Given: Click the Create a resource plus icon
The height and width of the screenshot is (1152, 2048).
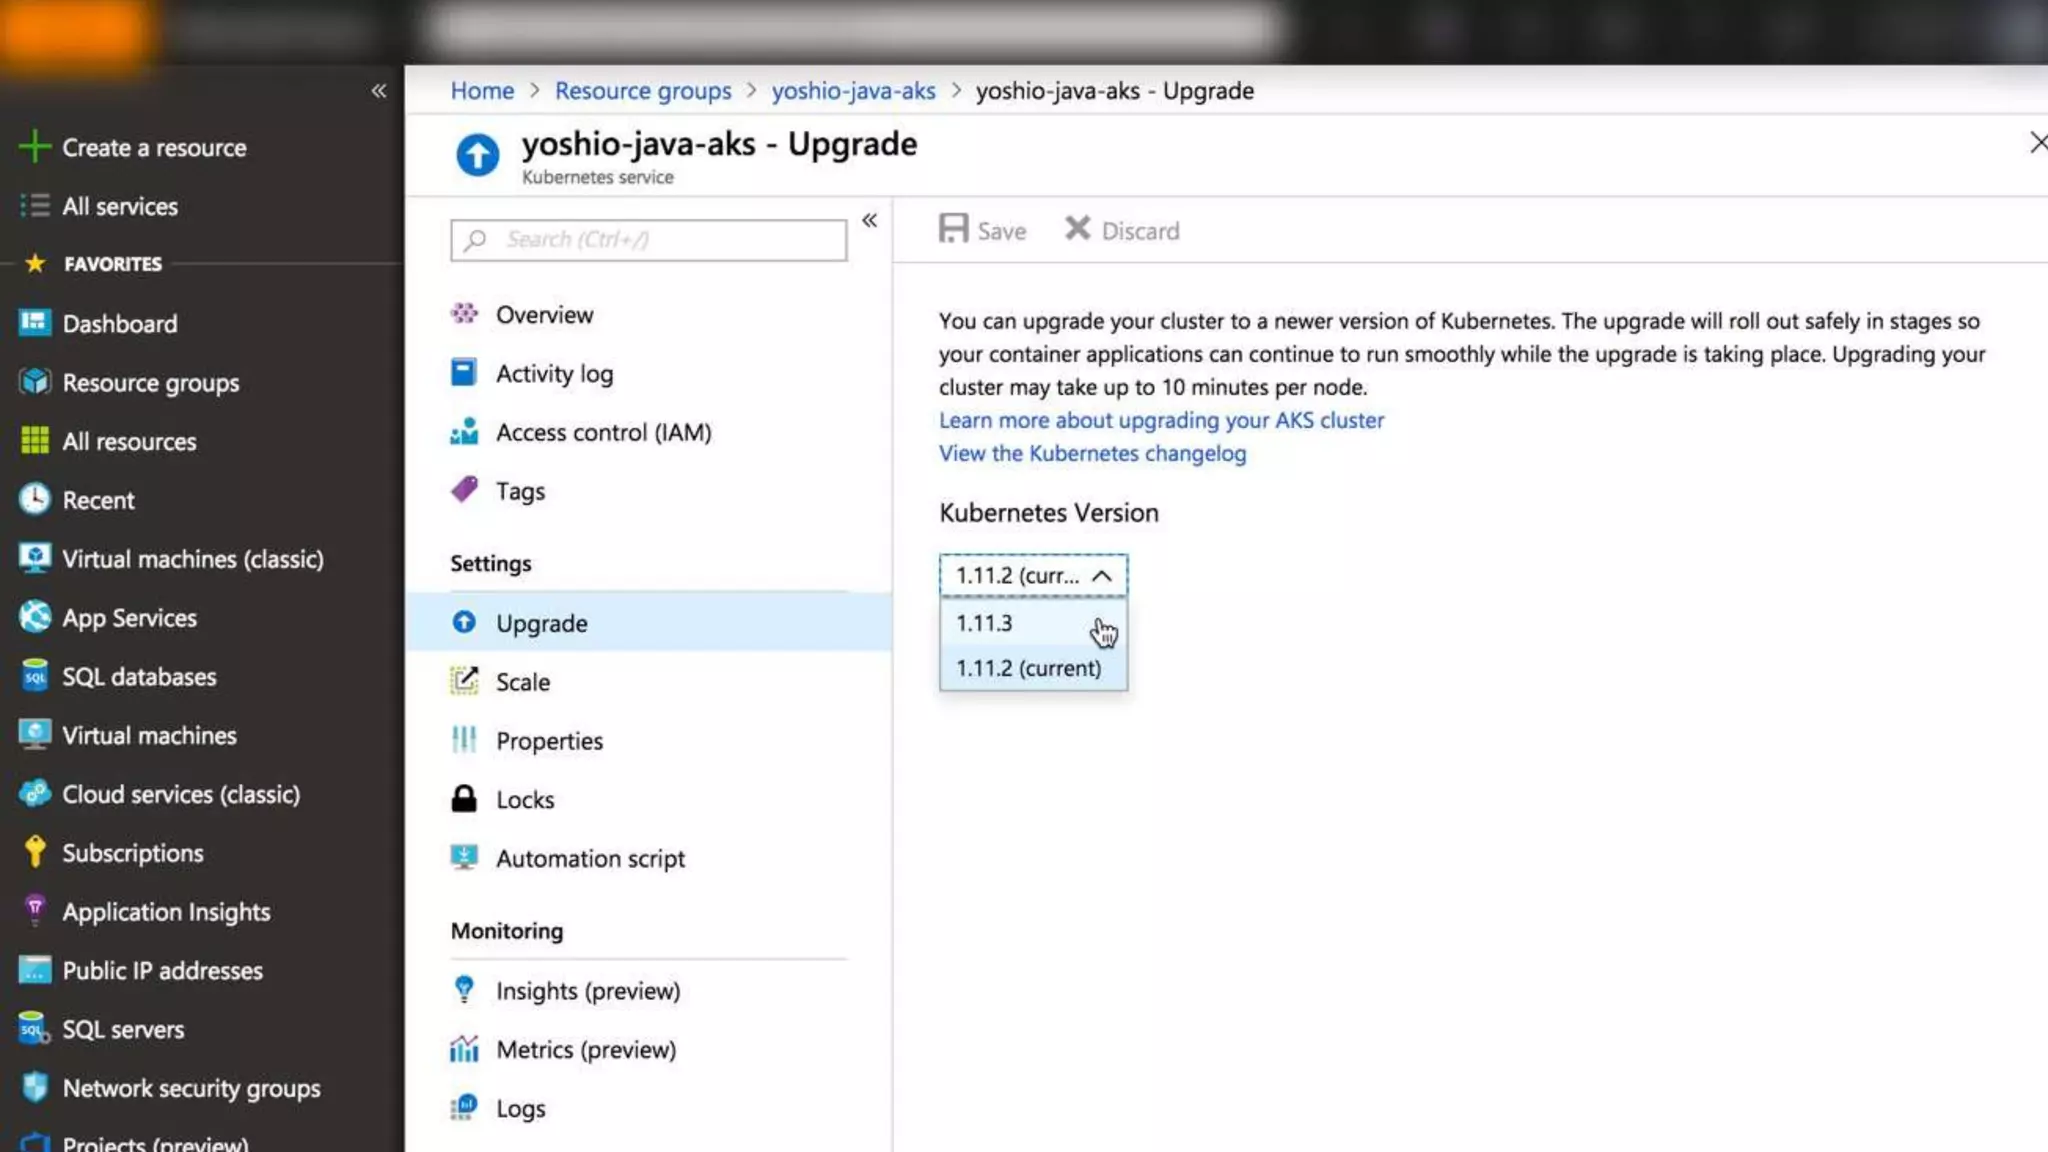Looking at the screenshot, I should coord(34,147).
